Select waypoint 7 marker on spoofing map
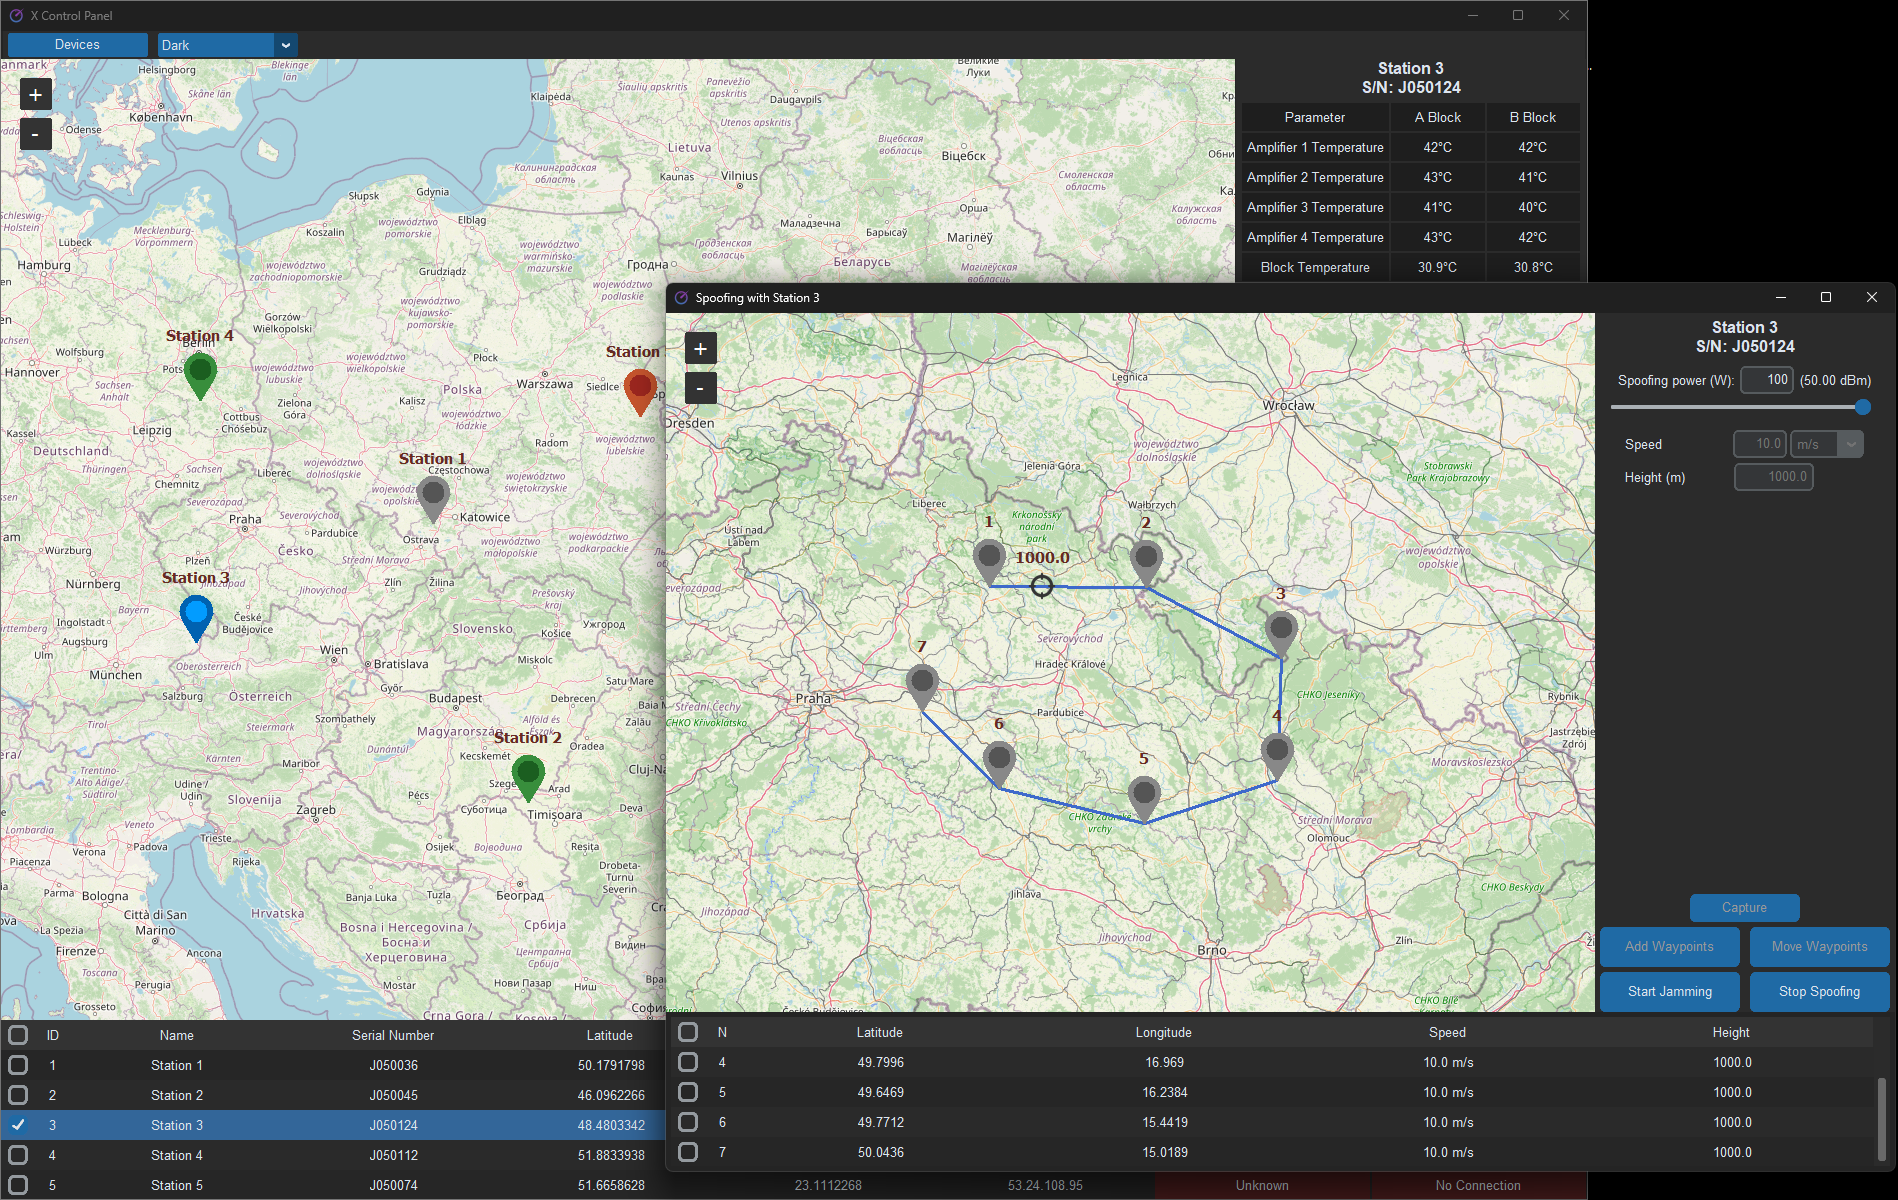The height and width of the screenshot is (1200, 1898). 922,686
